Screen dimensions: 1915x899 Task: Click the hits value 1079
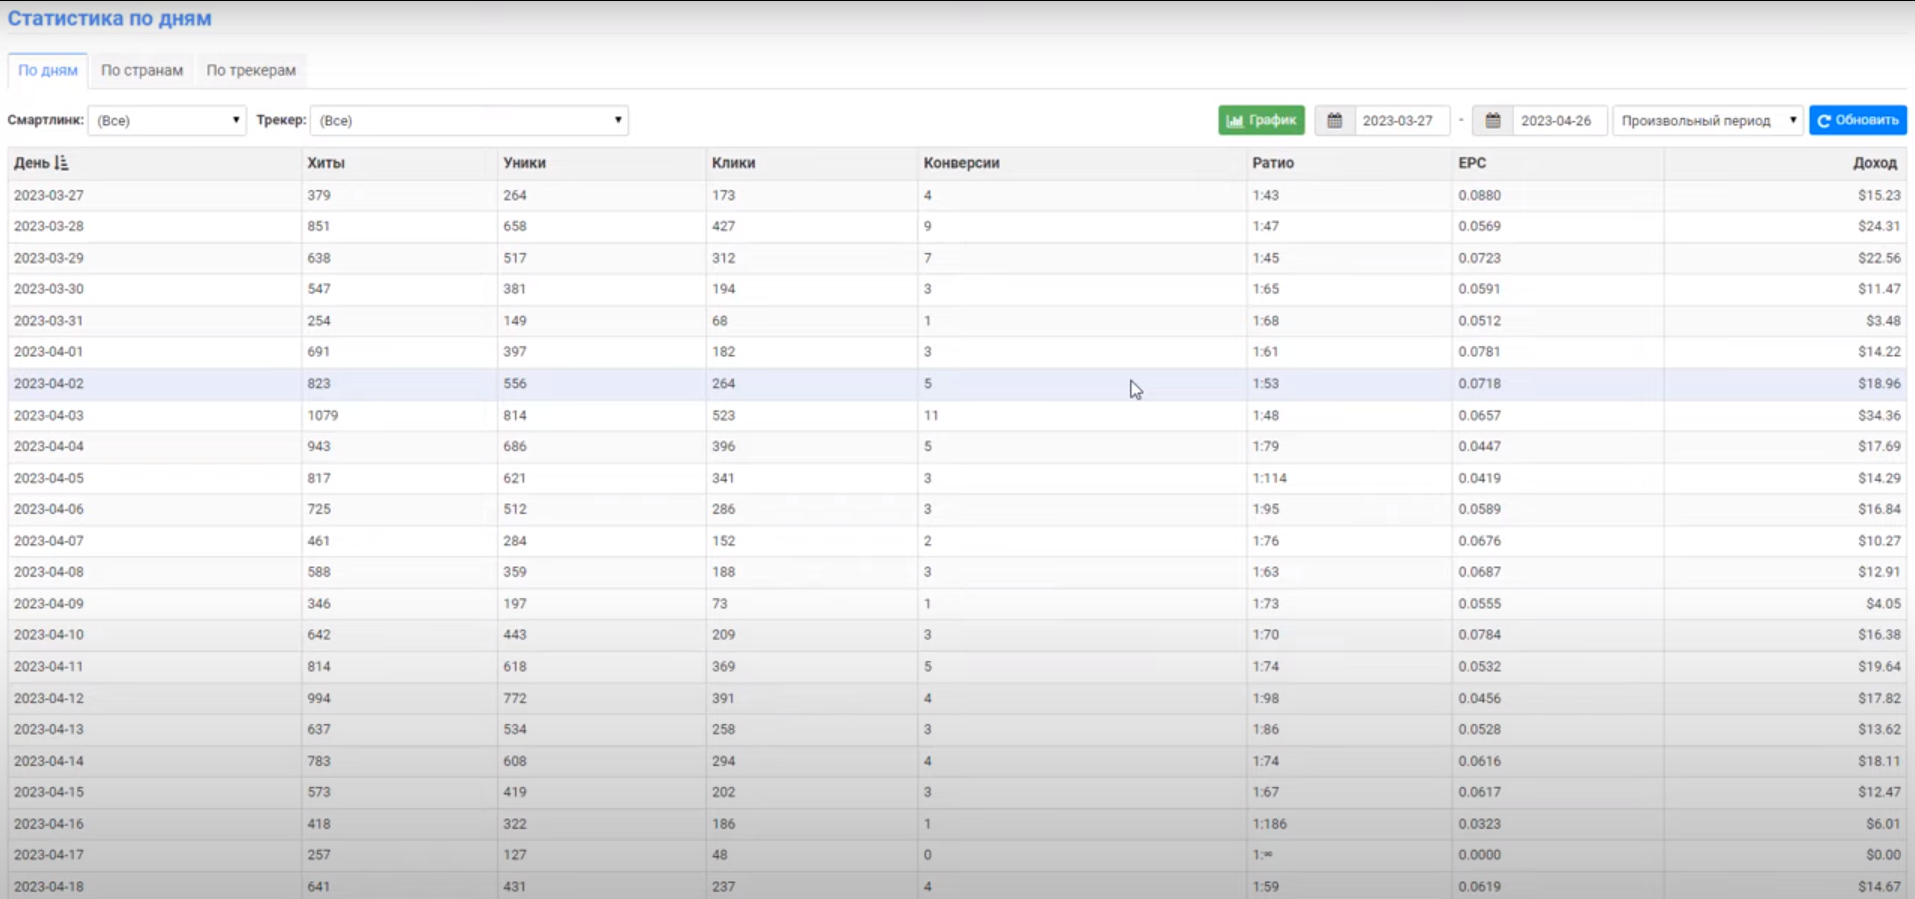(x=323, y=415)
